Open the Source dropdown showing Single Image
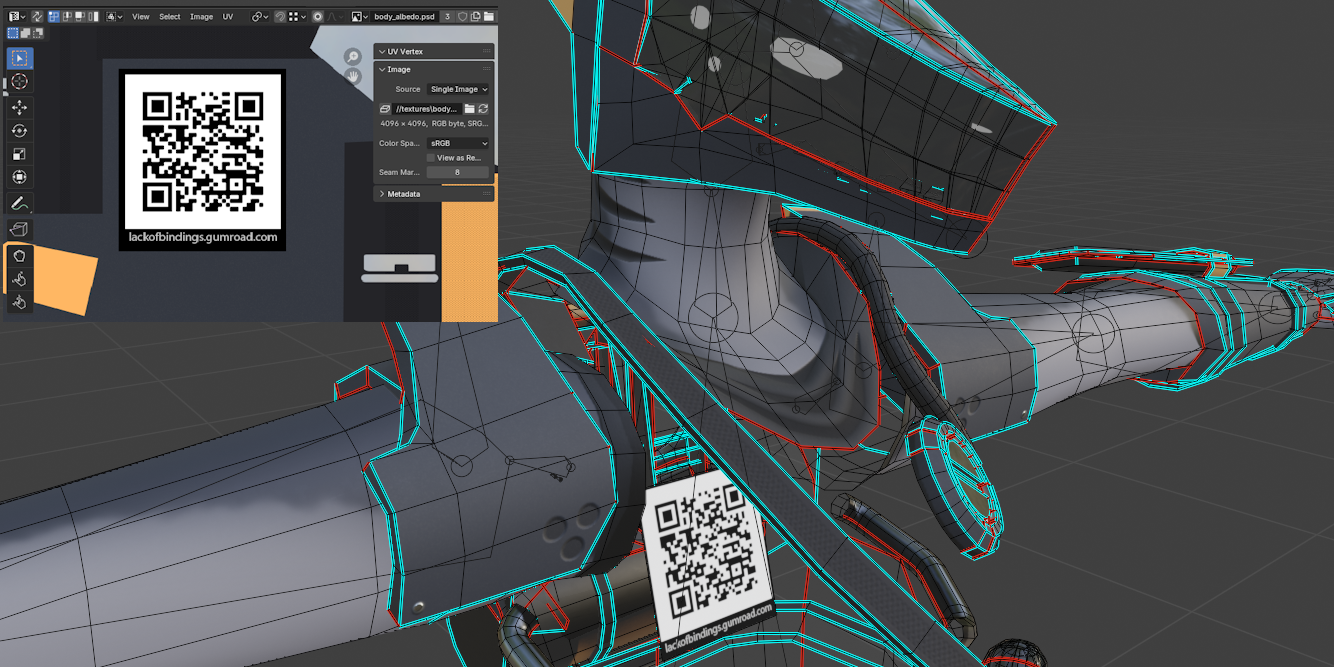Screen dimensions: 1334x667 [x=458, y=89]
